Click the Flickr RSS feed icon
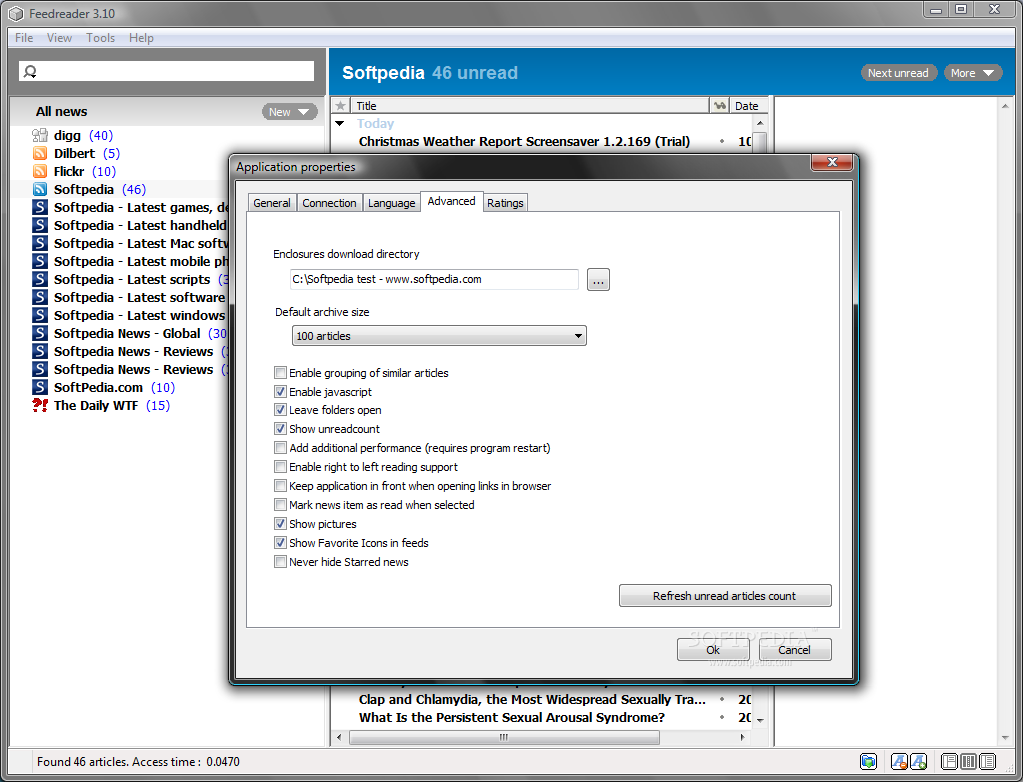This screenshot has width=1023, height=782. (40, 171)
